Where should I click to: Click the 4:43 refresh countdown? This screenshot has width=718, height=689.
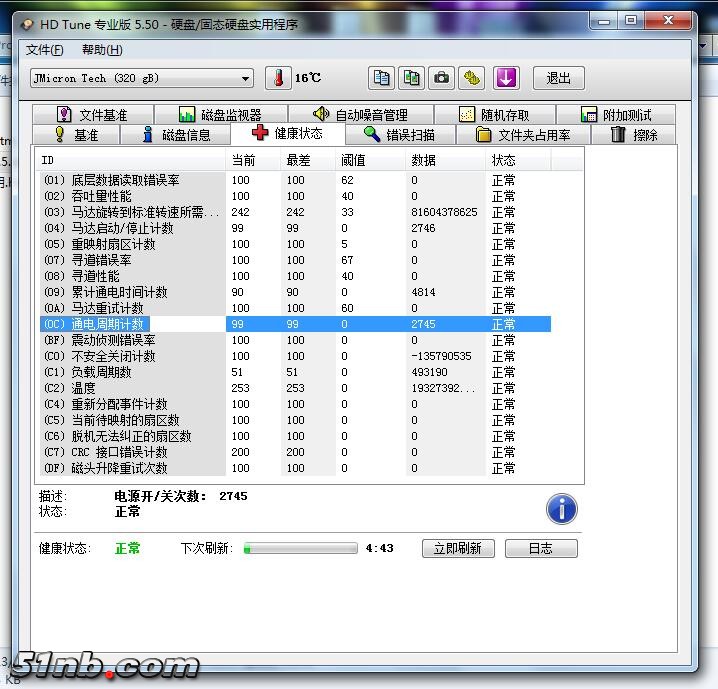point(380,548)
